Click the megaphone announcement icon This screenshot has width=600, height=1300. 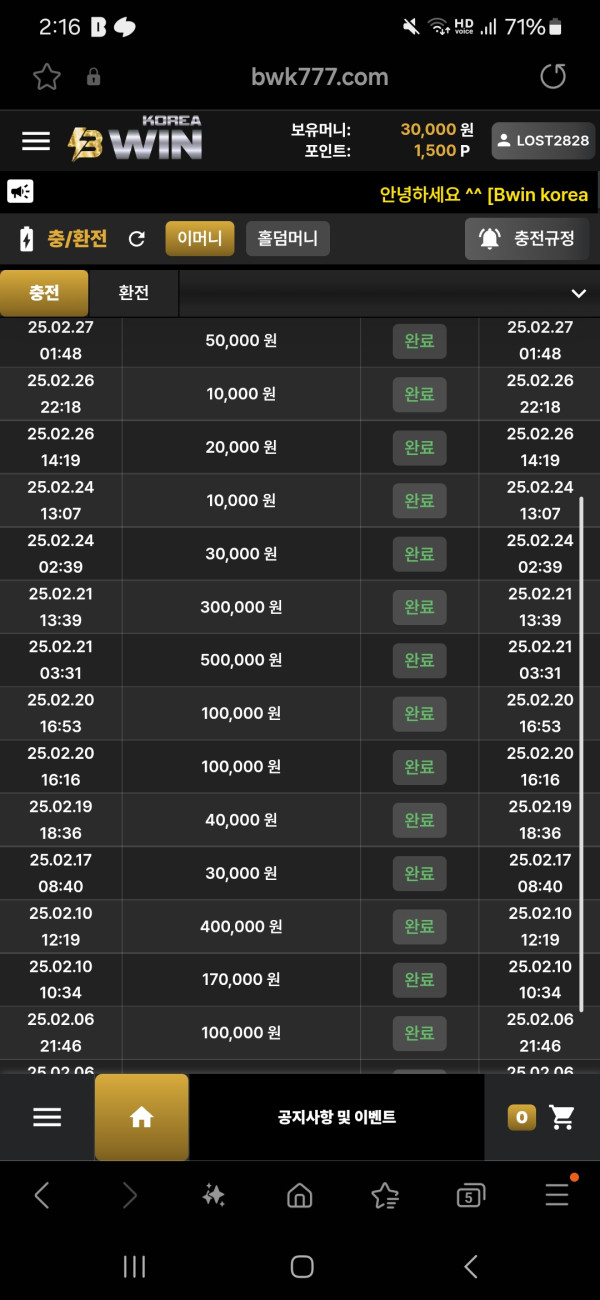click(x=21, y=191)
